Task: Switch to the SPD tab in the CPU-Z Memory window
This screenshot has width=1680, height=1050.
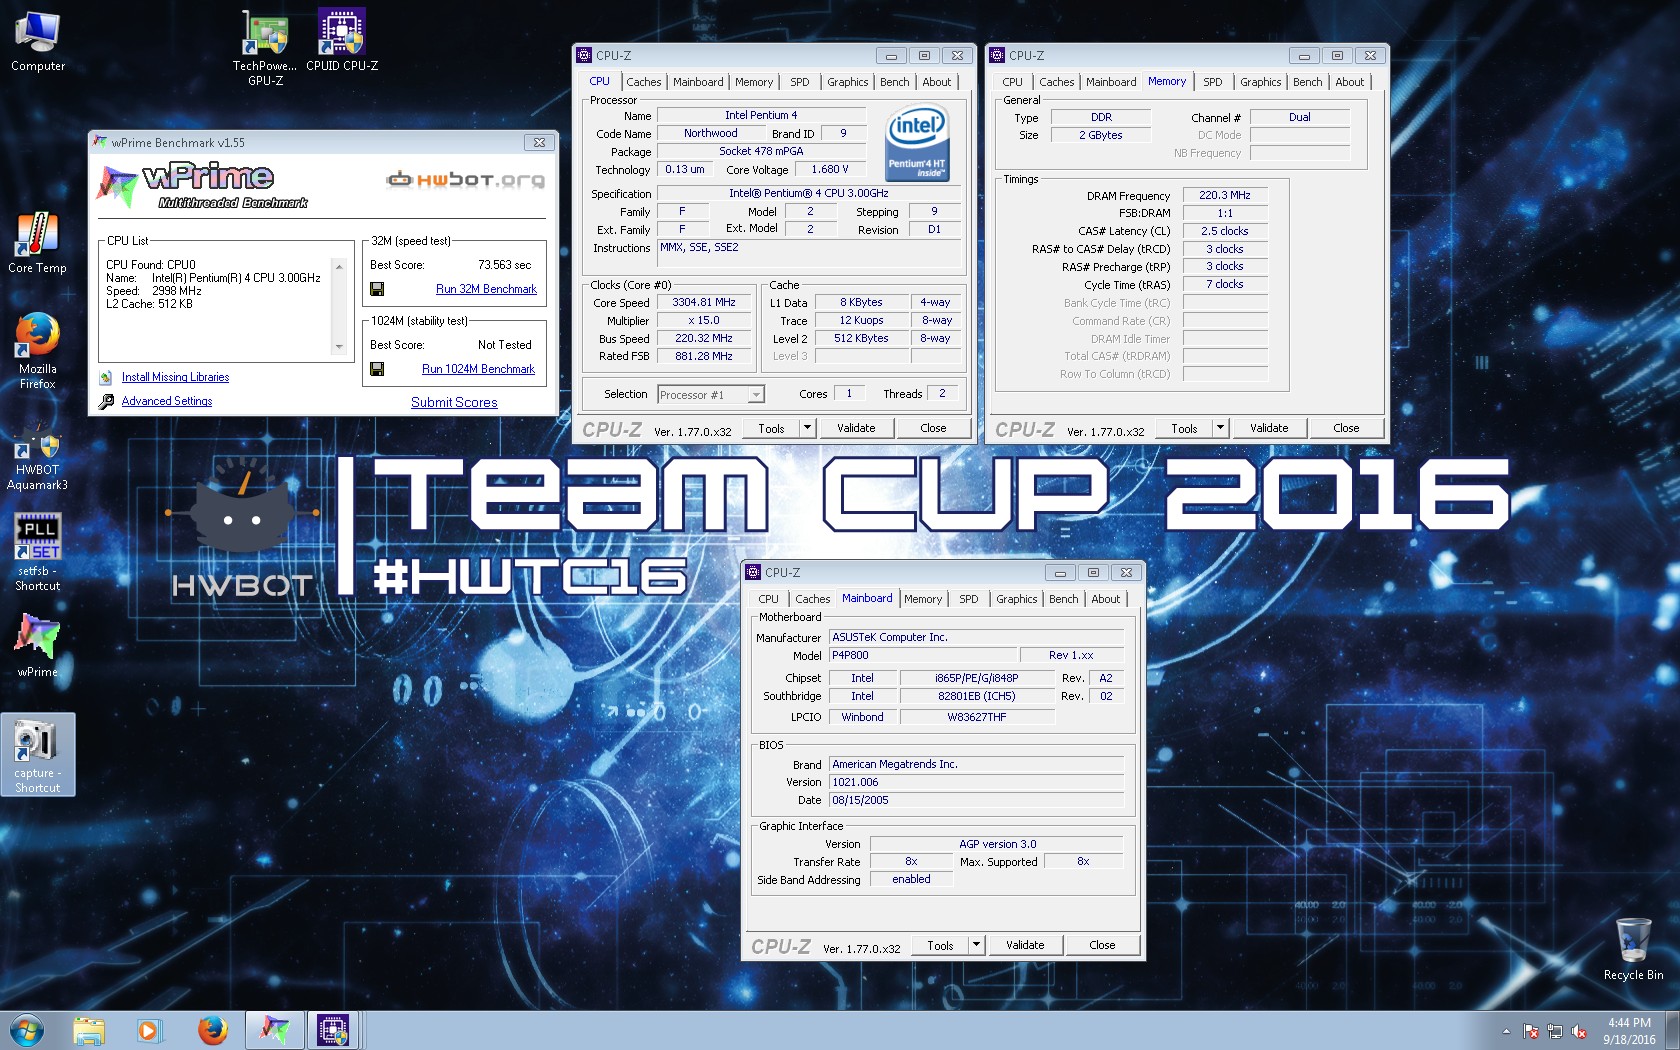Action: [x=1212, y=82]
